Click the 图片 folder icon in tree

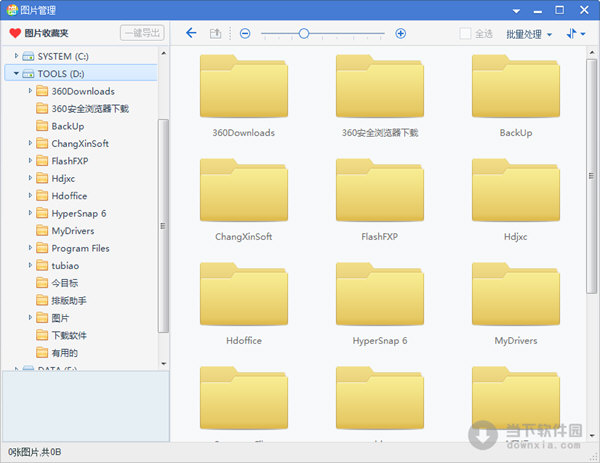click(42, 318)
